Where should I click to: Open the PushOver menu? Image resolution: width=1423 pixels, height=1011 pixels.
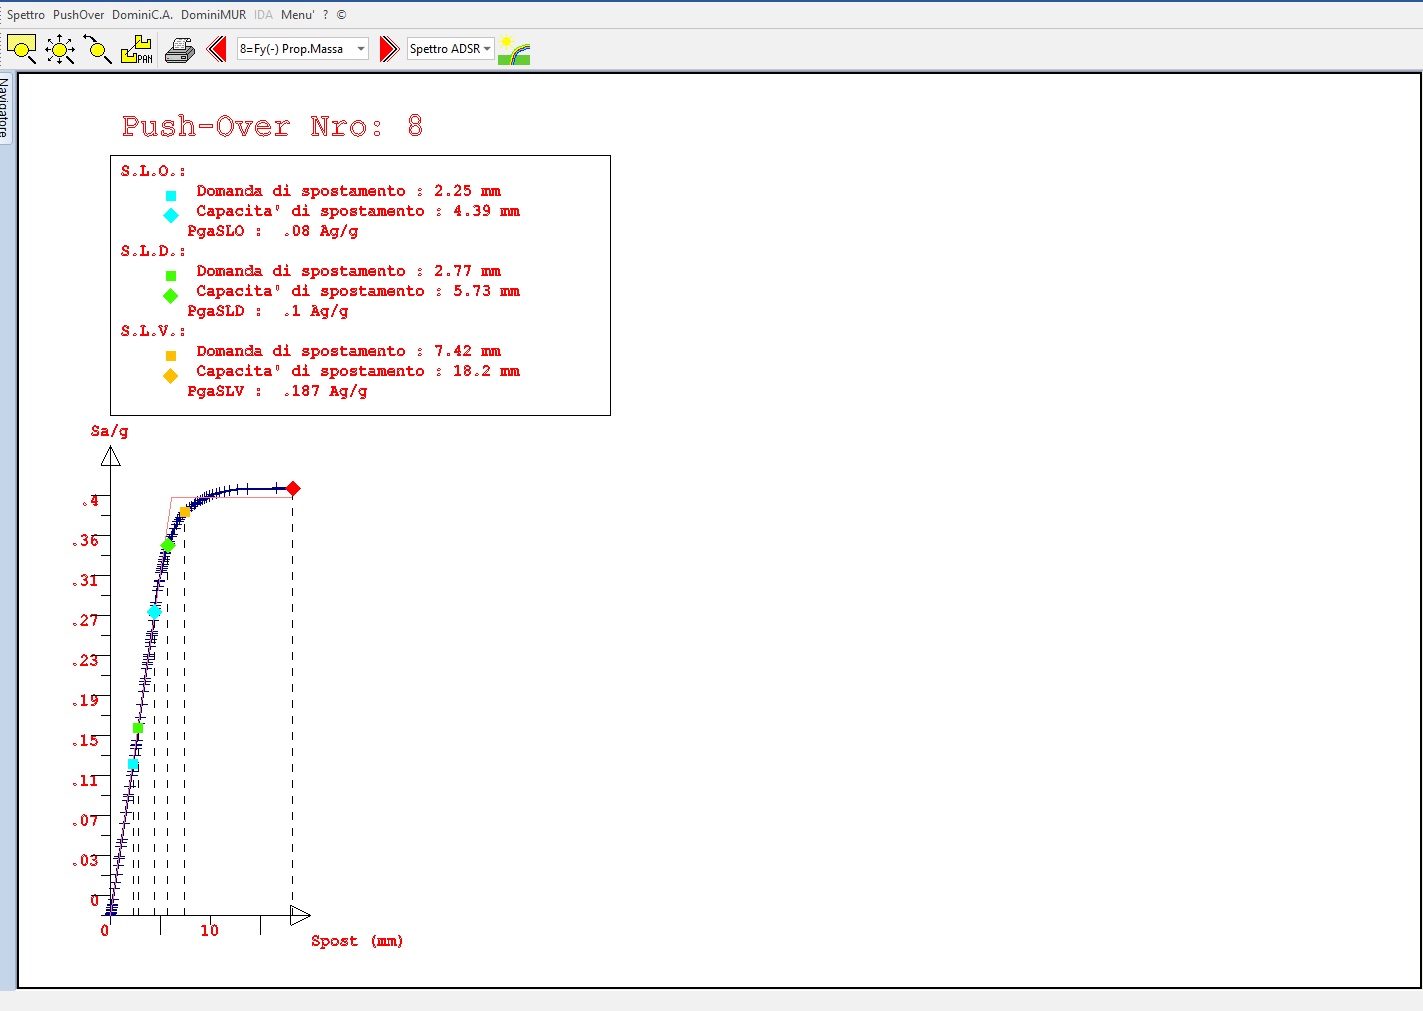tap(79, 15)
